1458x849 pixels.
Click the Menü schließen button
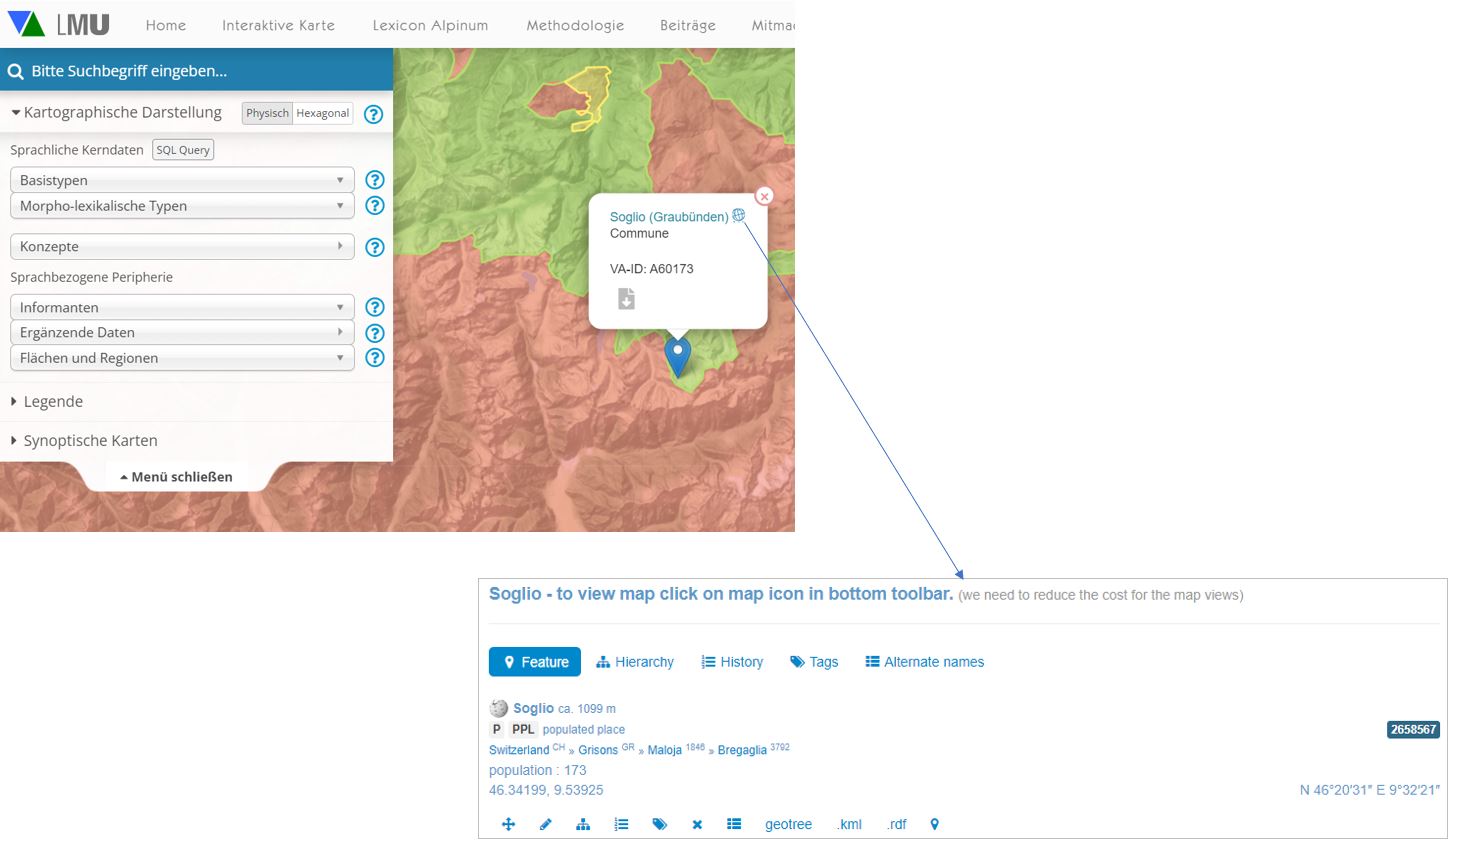[x=177, y=477]
